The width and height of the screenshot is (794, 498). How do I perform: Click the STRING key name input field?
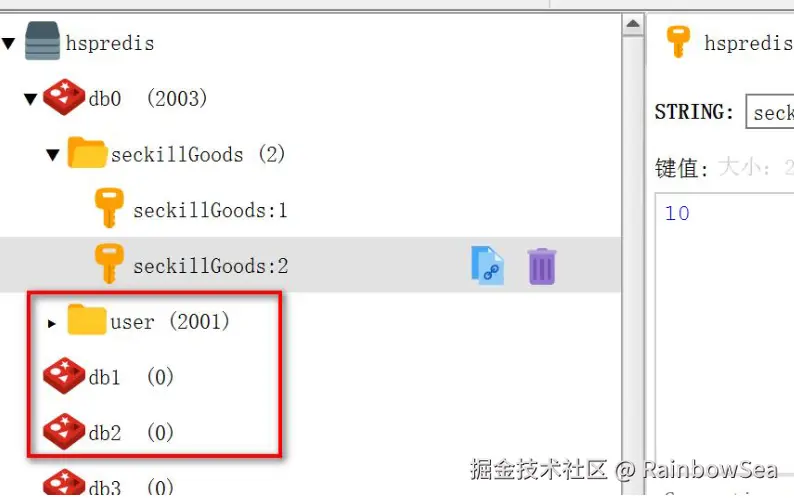tap(770, 112)
